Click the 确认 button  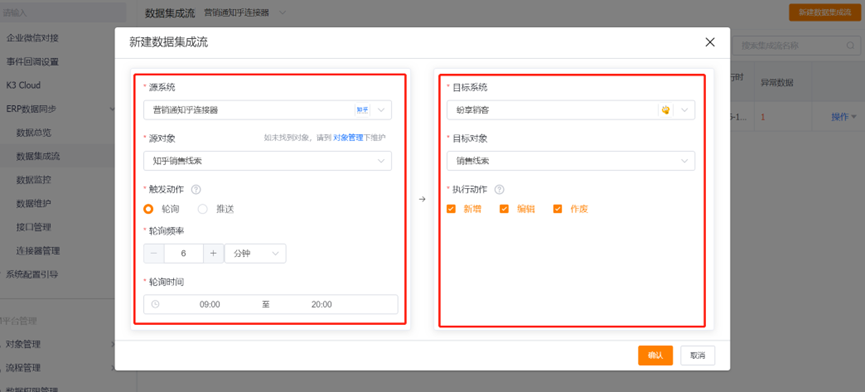coord(655,356)
